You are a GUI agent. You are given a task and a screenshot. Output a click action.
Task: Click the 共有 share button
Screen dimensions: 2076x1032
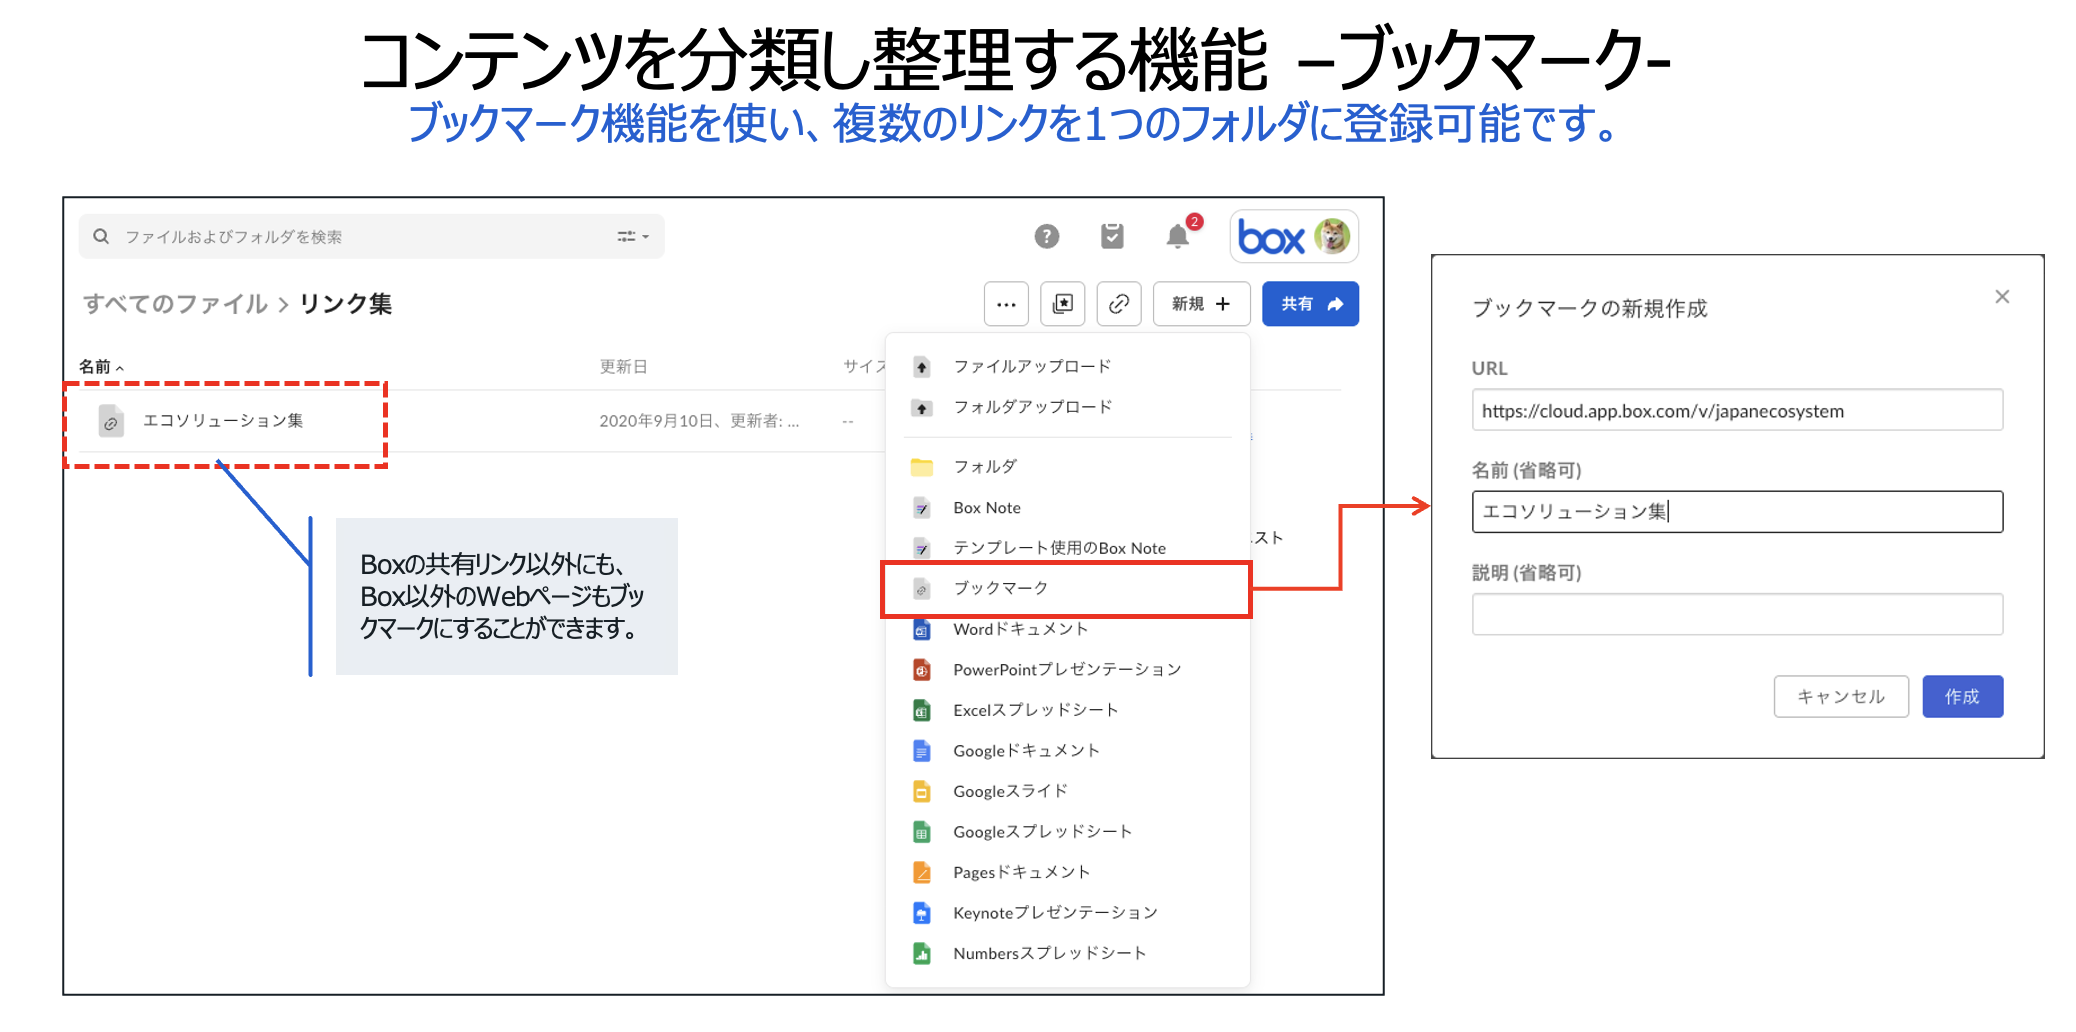[1310, 304]
